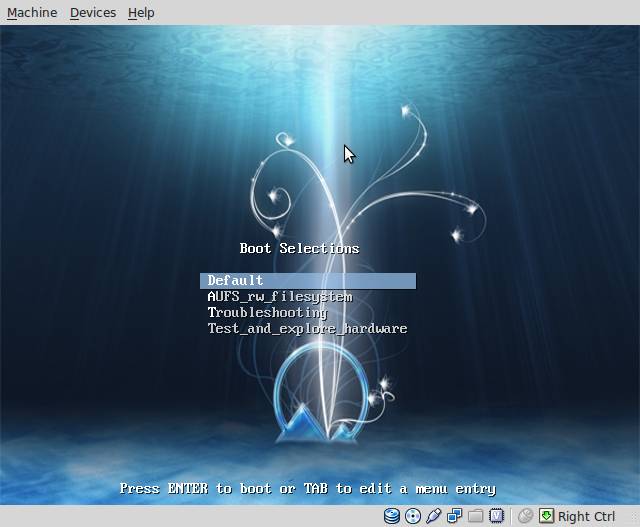640x527 pixels.
Task: Open the Machine menu
Action: click(x=32, y=13)
